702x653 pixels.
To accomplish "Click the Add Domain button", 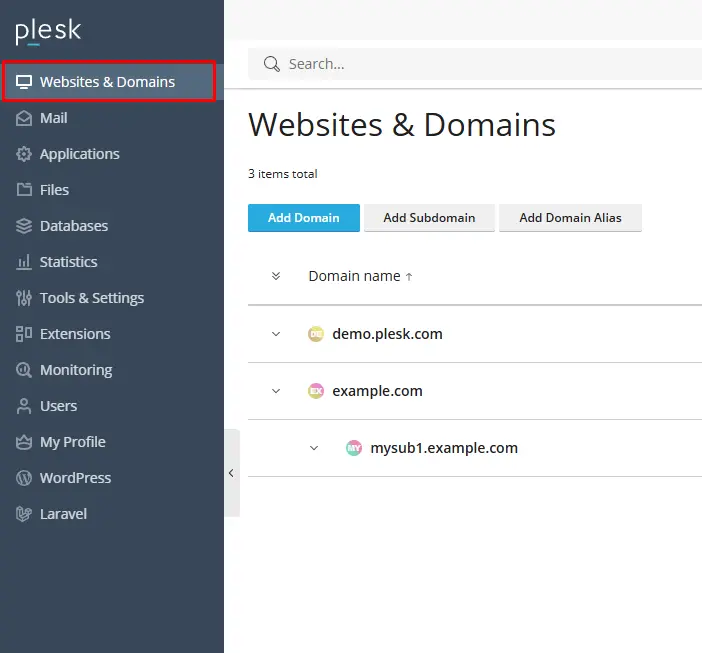I will coord(304,218).
